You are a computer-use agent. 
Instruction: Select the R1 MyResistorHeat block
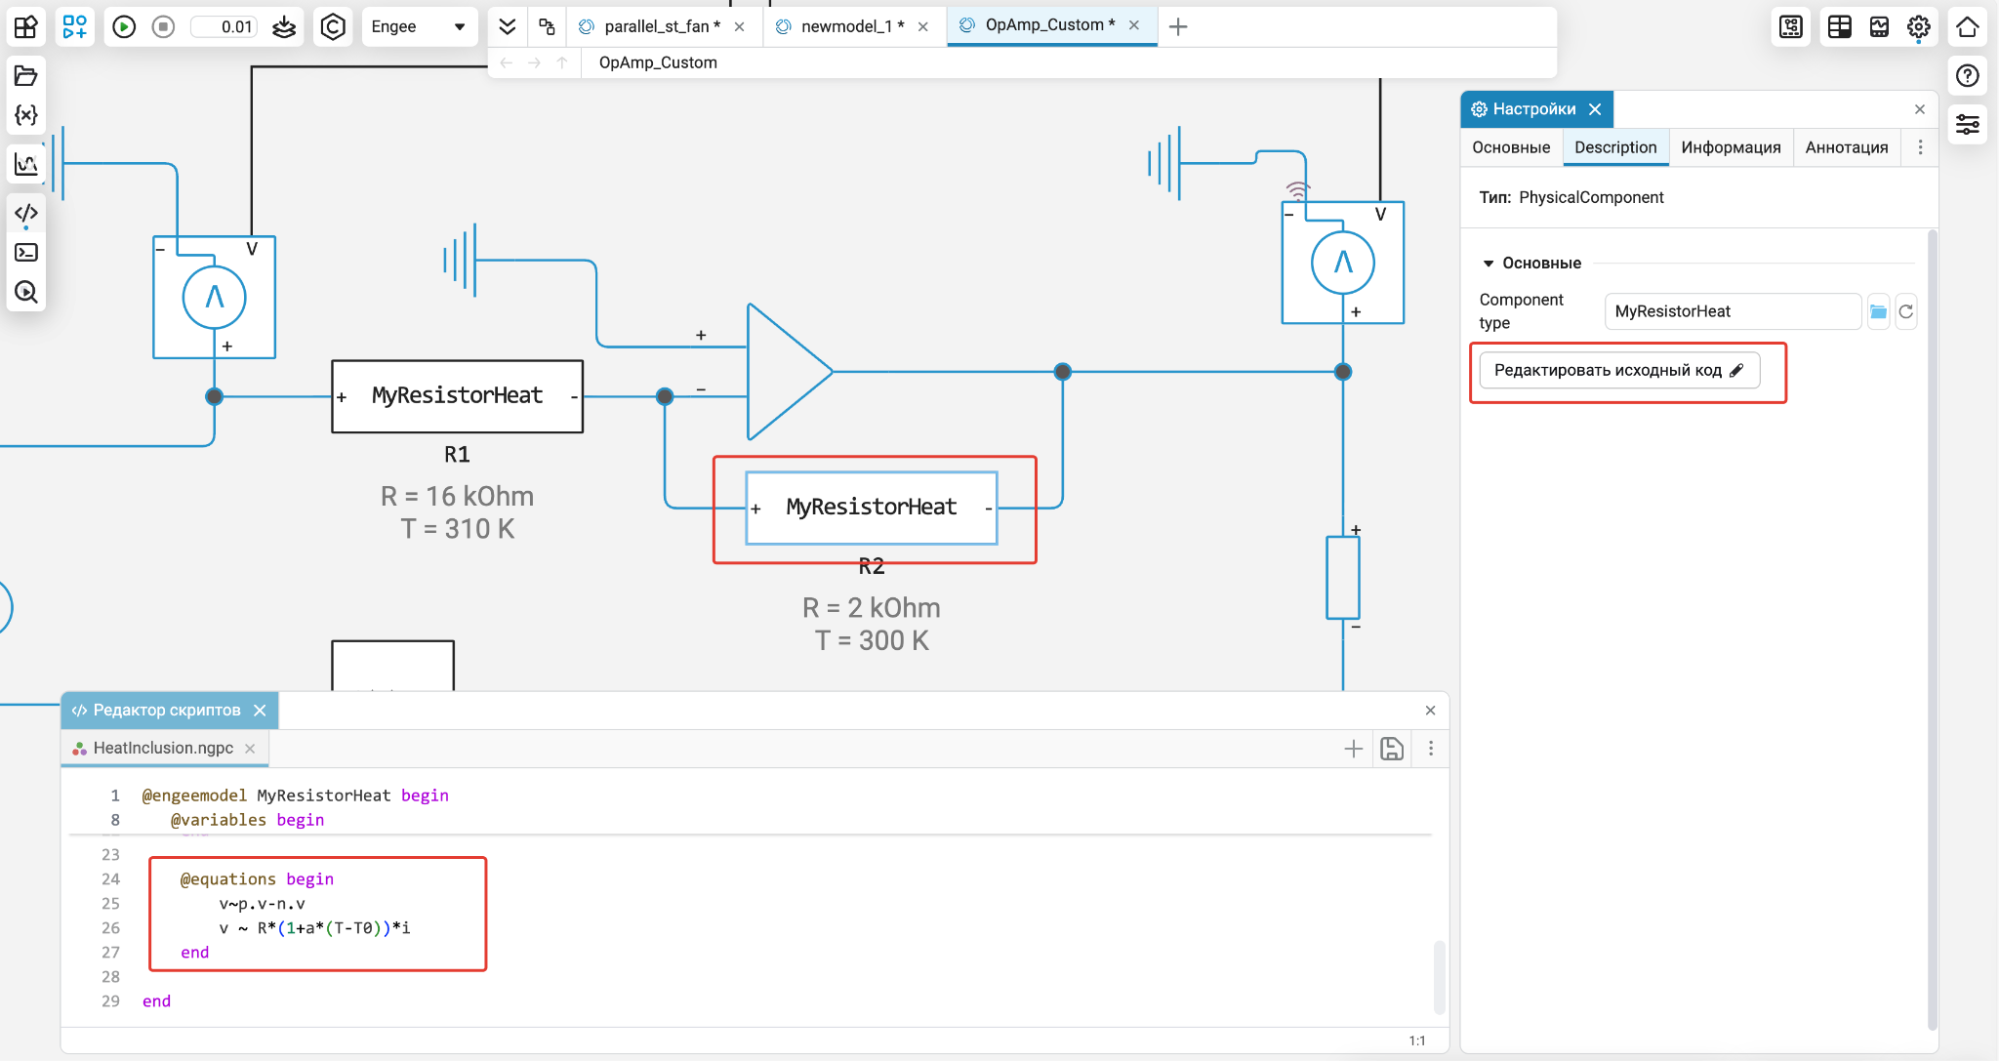pos(457,397)
